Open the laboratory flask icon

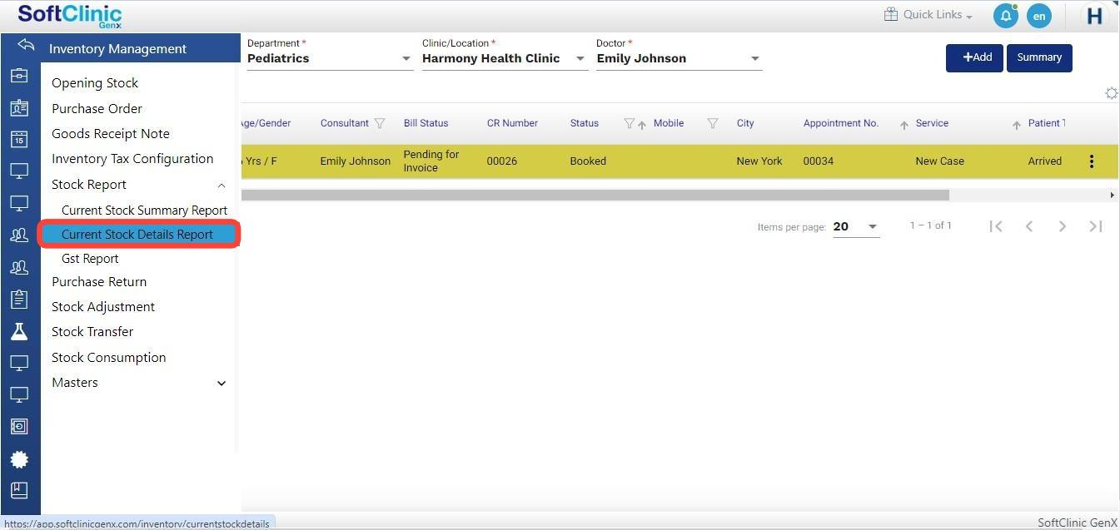point(19,331)
